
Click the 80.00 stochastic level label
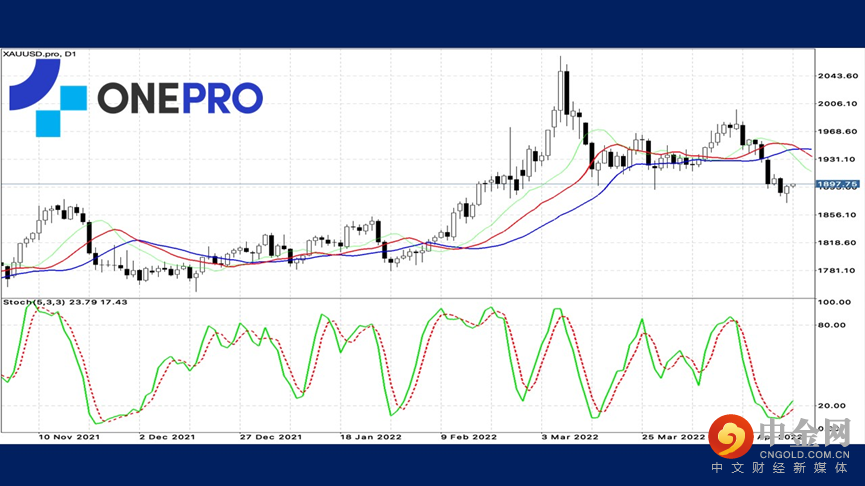coord(832,325)
